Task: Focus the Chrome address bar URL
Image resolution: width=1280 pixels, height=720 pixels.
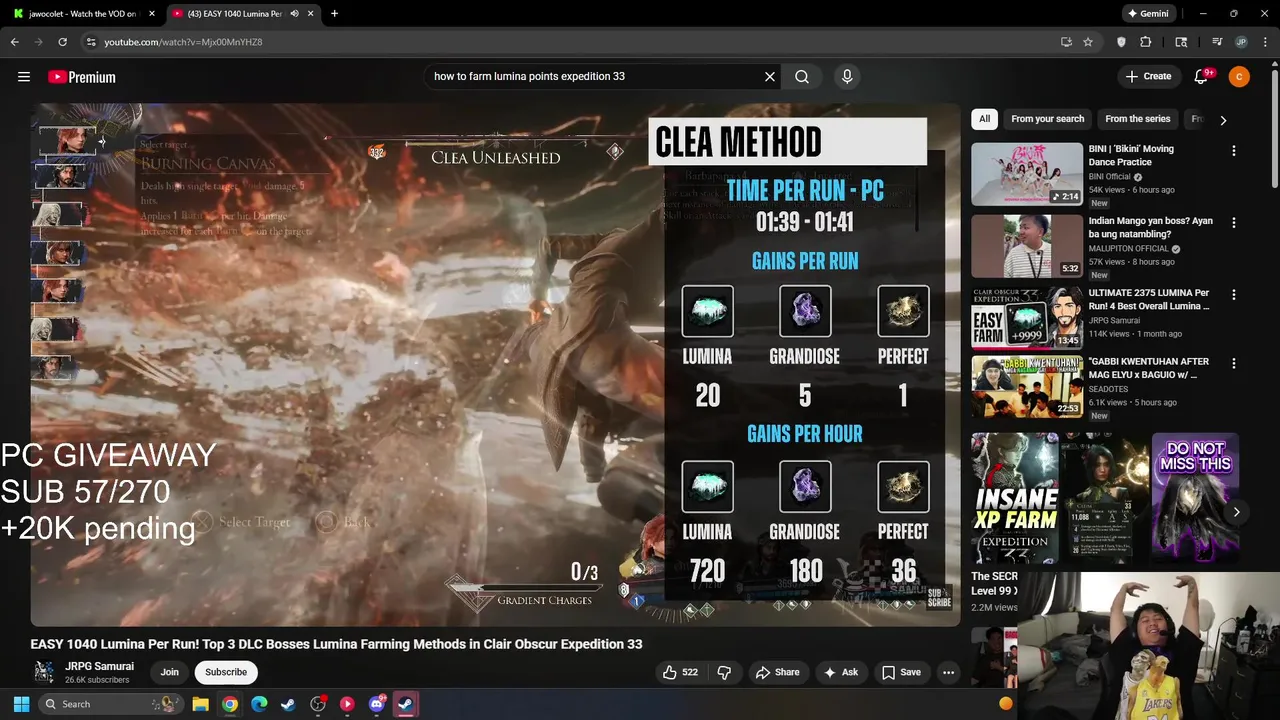Action: tap(183, 42)
